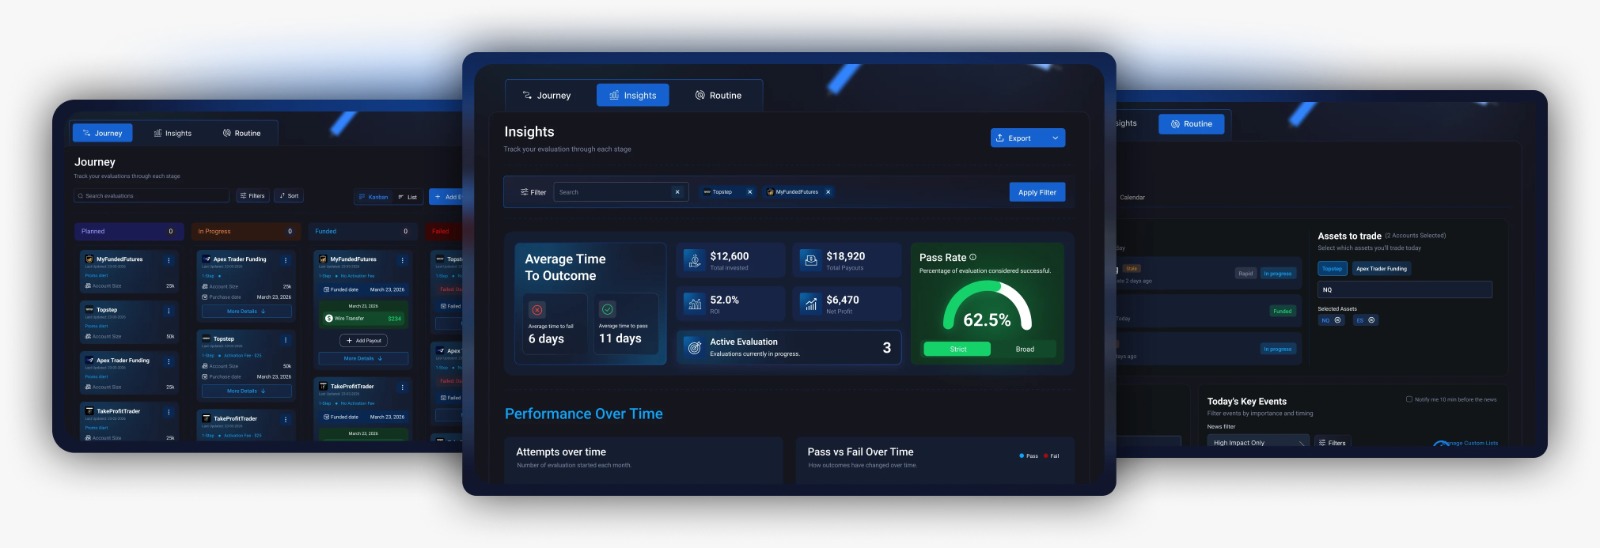The image size is (1600, 548).
Task: Open menu on Planned MyFundedFutures card
Action: pyautogui.click(x=168, y=260)
